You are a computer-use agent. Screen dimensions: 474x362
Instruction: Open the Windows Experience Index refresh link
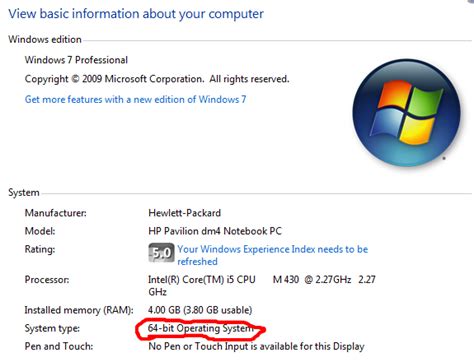[x=272, y=255]
